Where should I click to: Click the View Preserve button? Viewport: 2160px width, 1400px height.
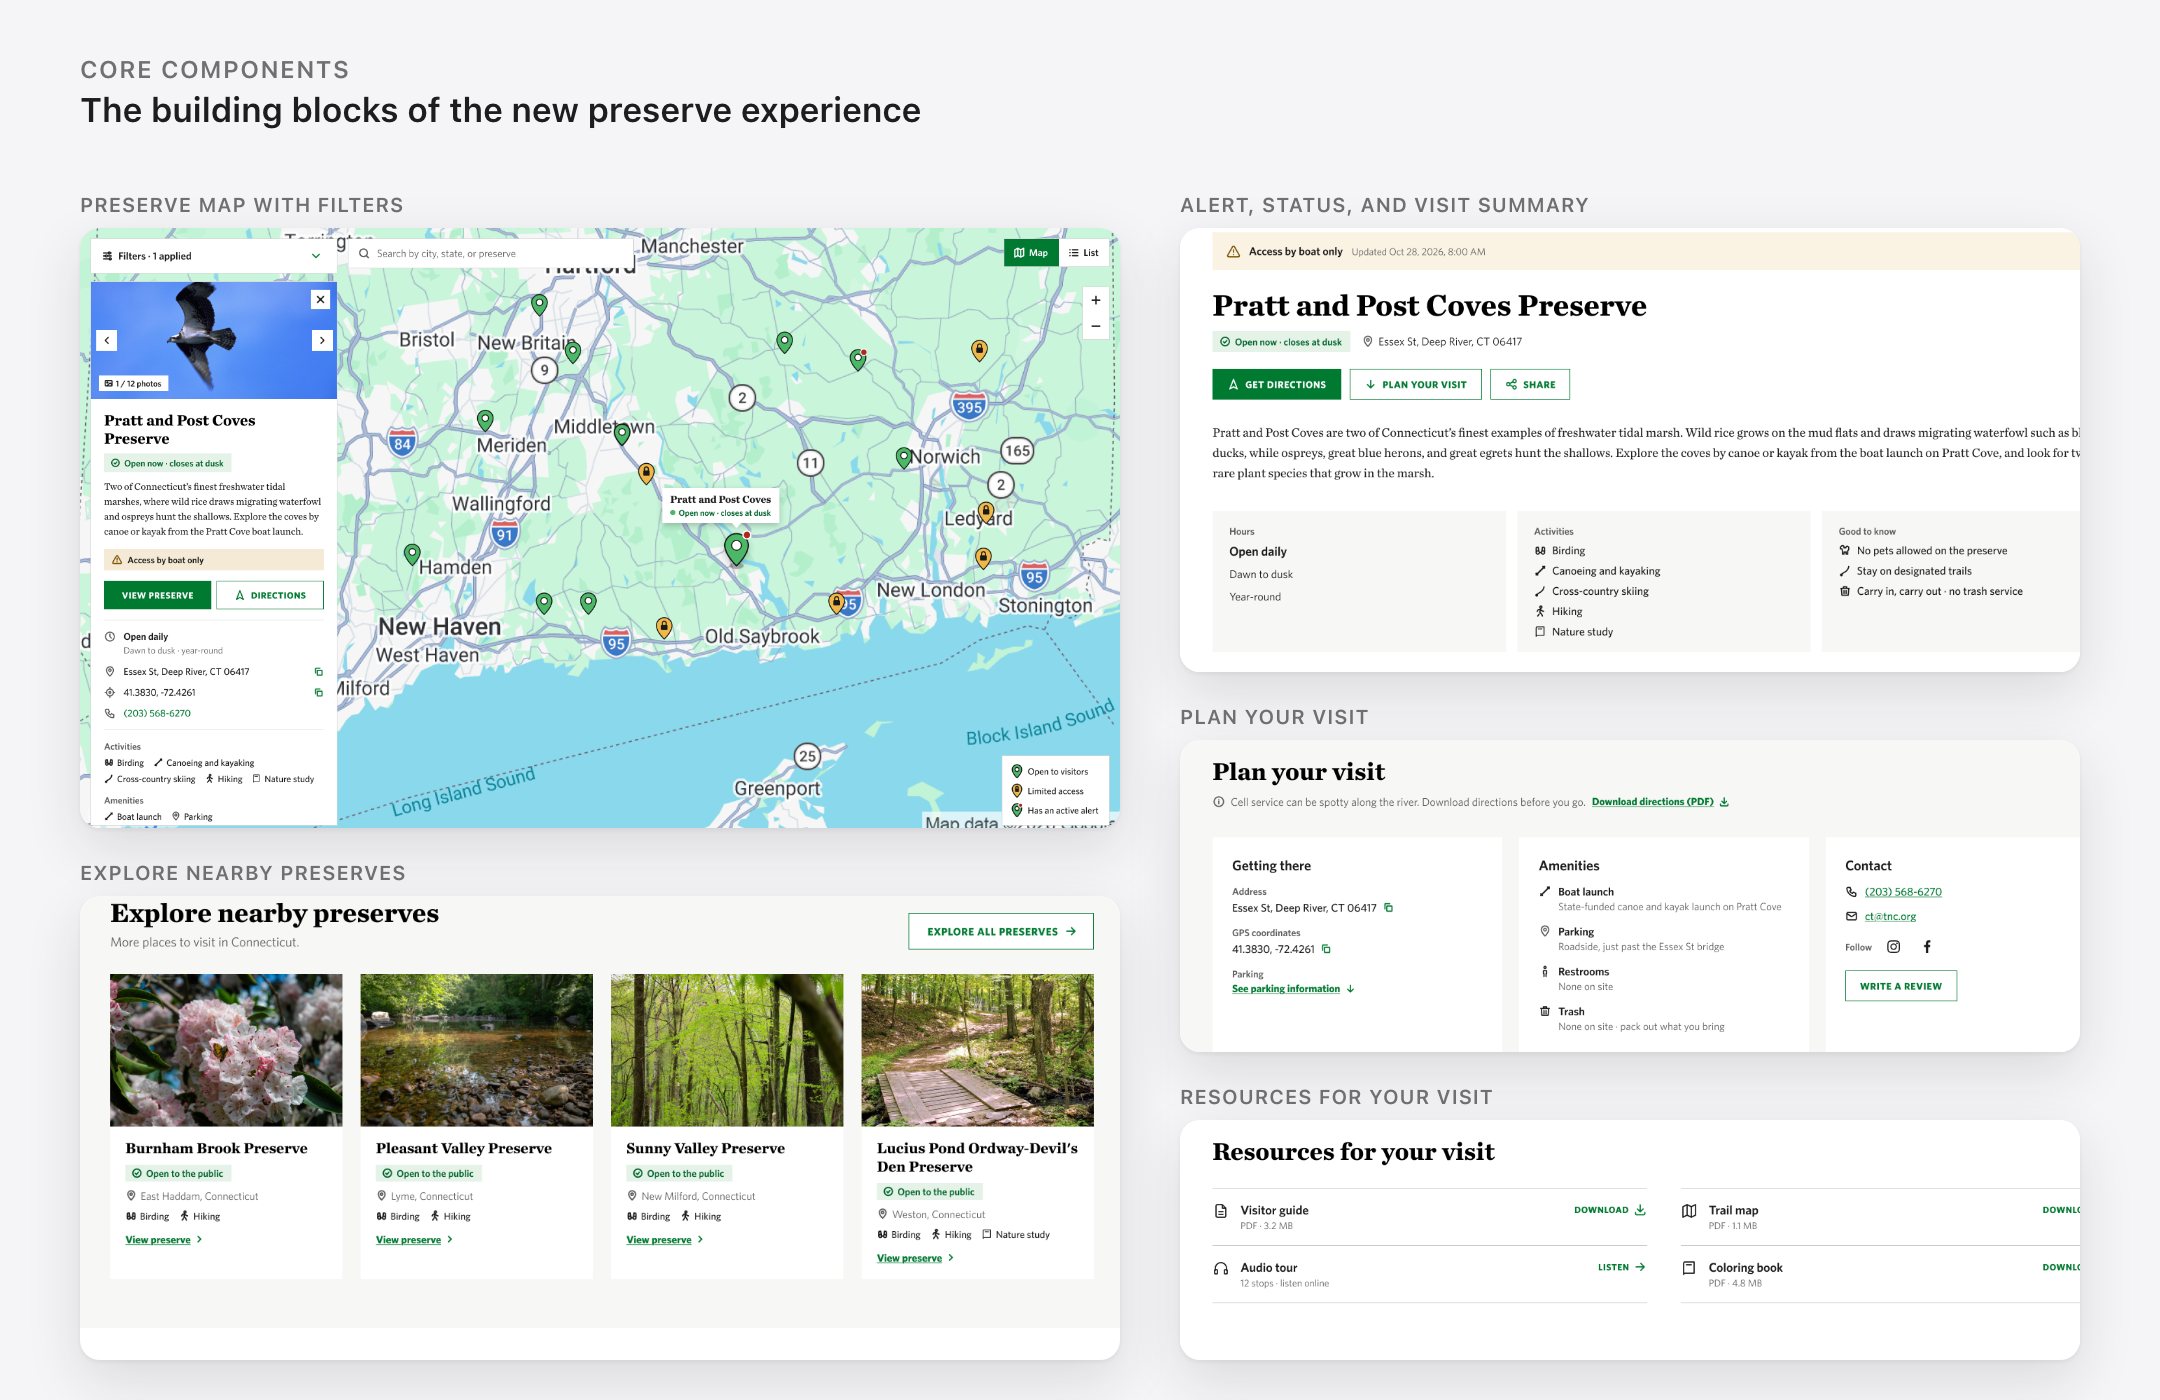point(157,595)
